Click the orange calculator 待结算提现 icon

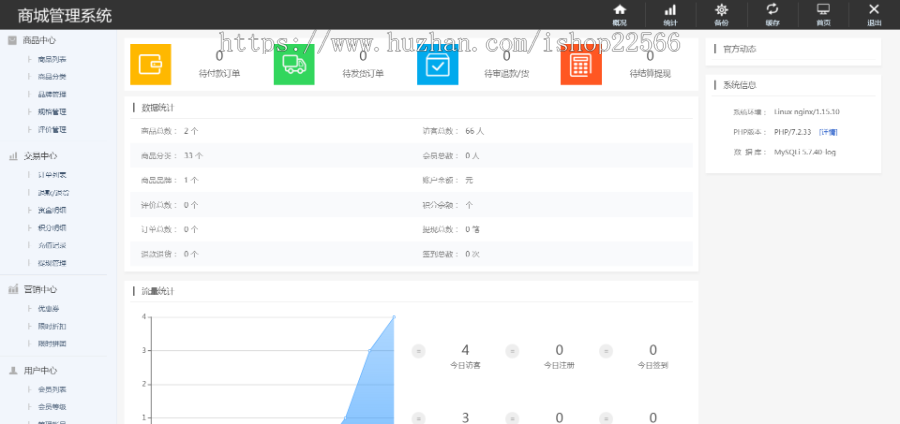click(x=581, y=64)
